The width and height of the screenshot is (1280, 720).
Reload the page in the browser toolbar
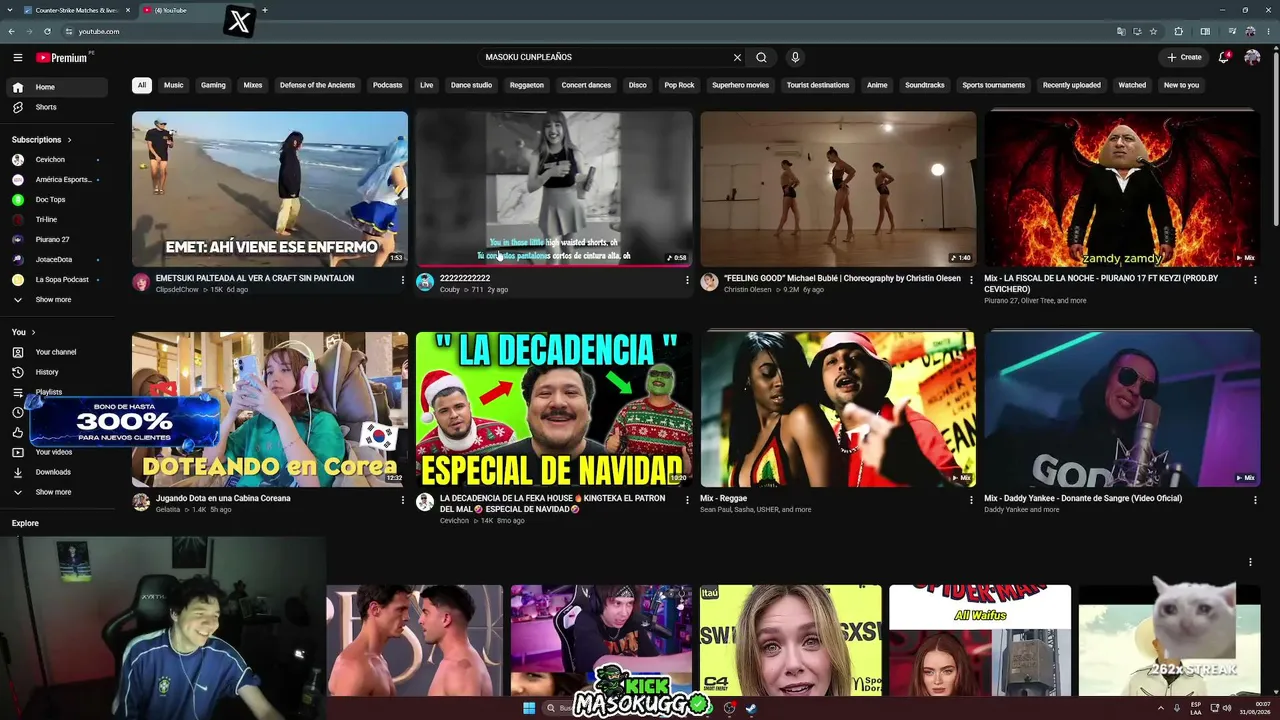[47, 31]
